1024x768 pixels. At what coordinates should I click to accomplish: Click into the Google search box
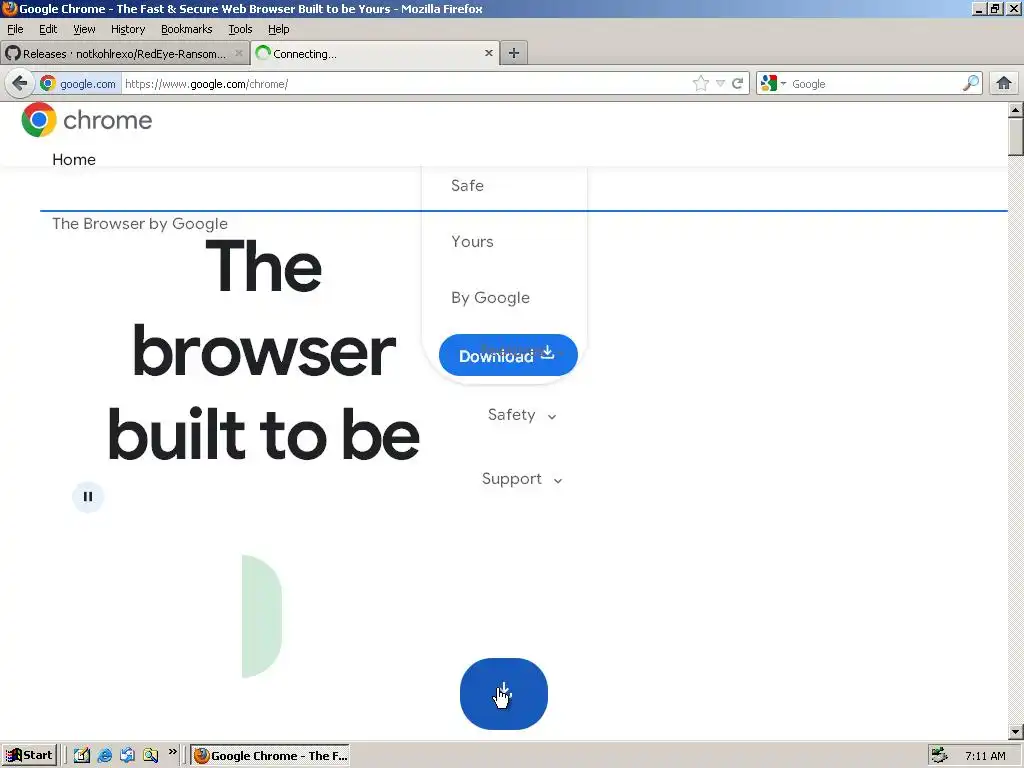tap(875, 84)
